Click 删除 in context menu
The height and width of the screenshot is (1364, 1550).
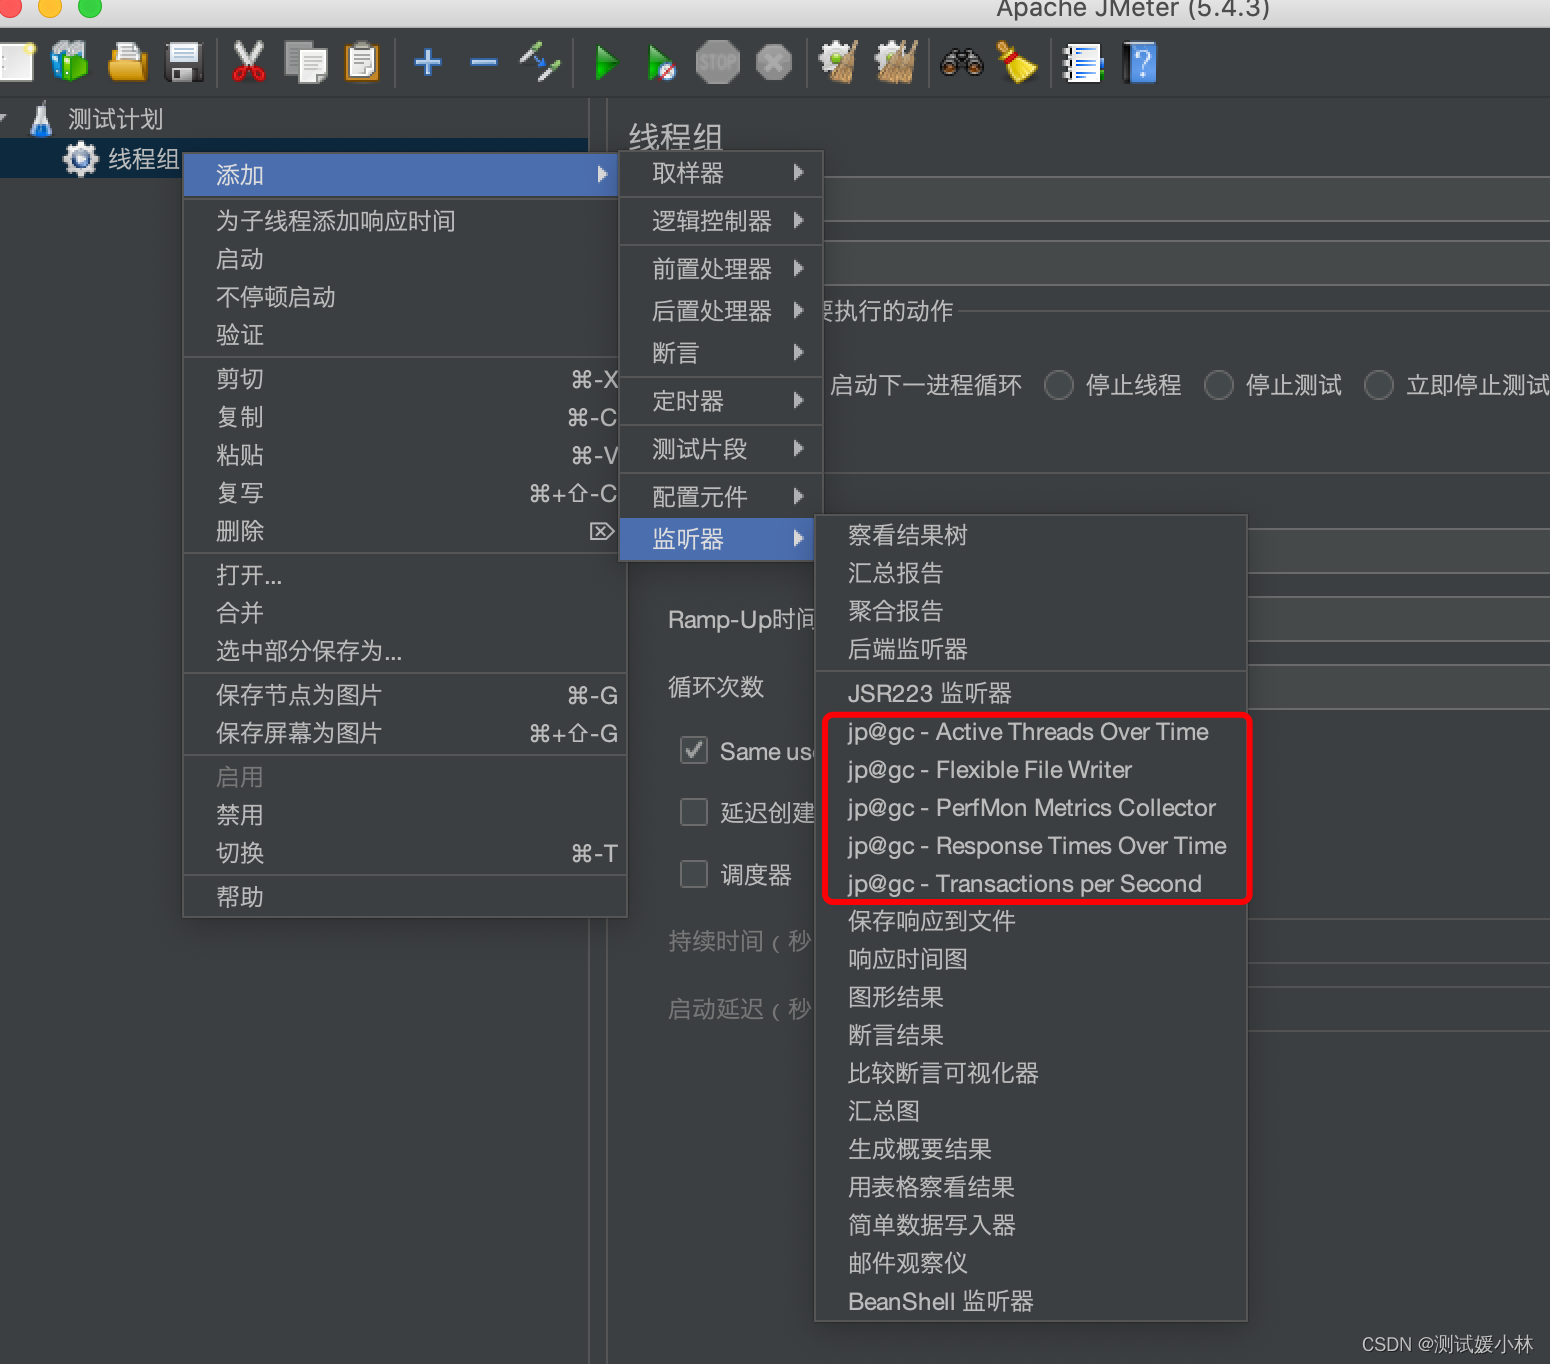400,531
